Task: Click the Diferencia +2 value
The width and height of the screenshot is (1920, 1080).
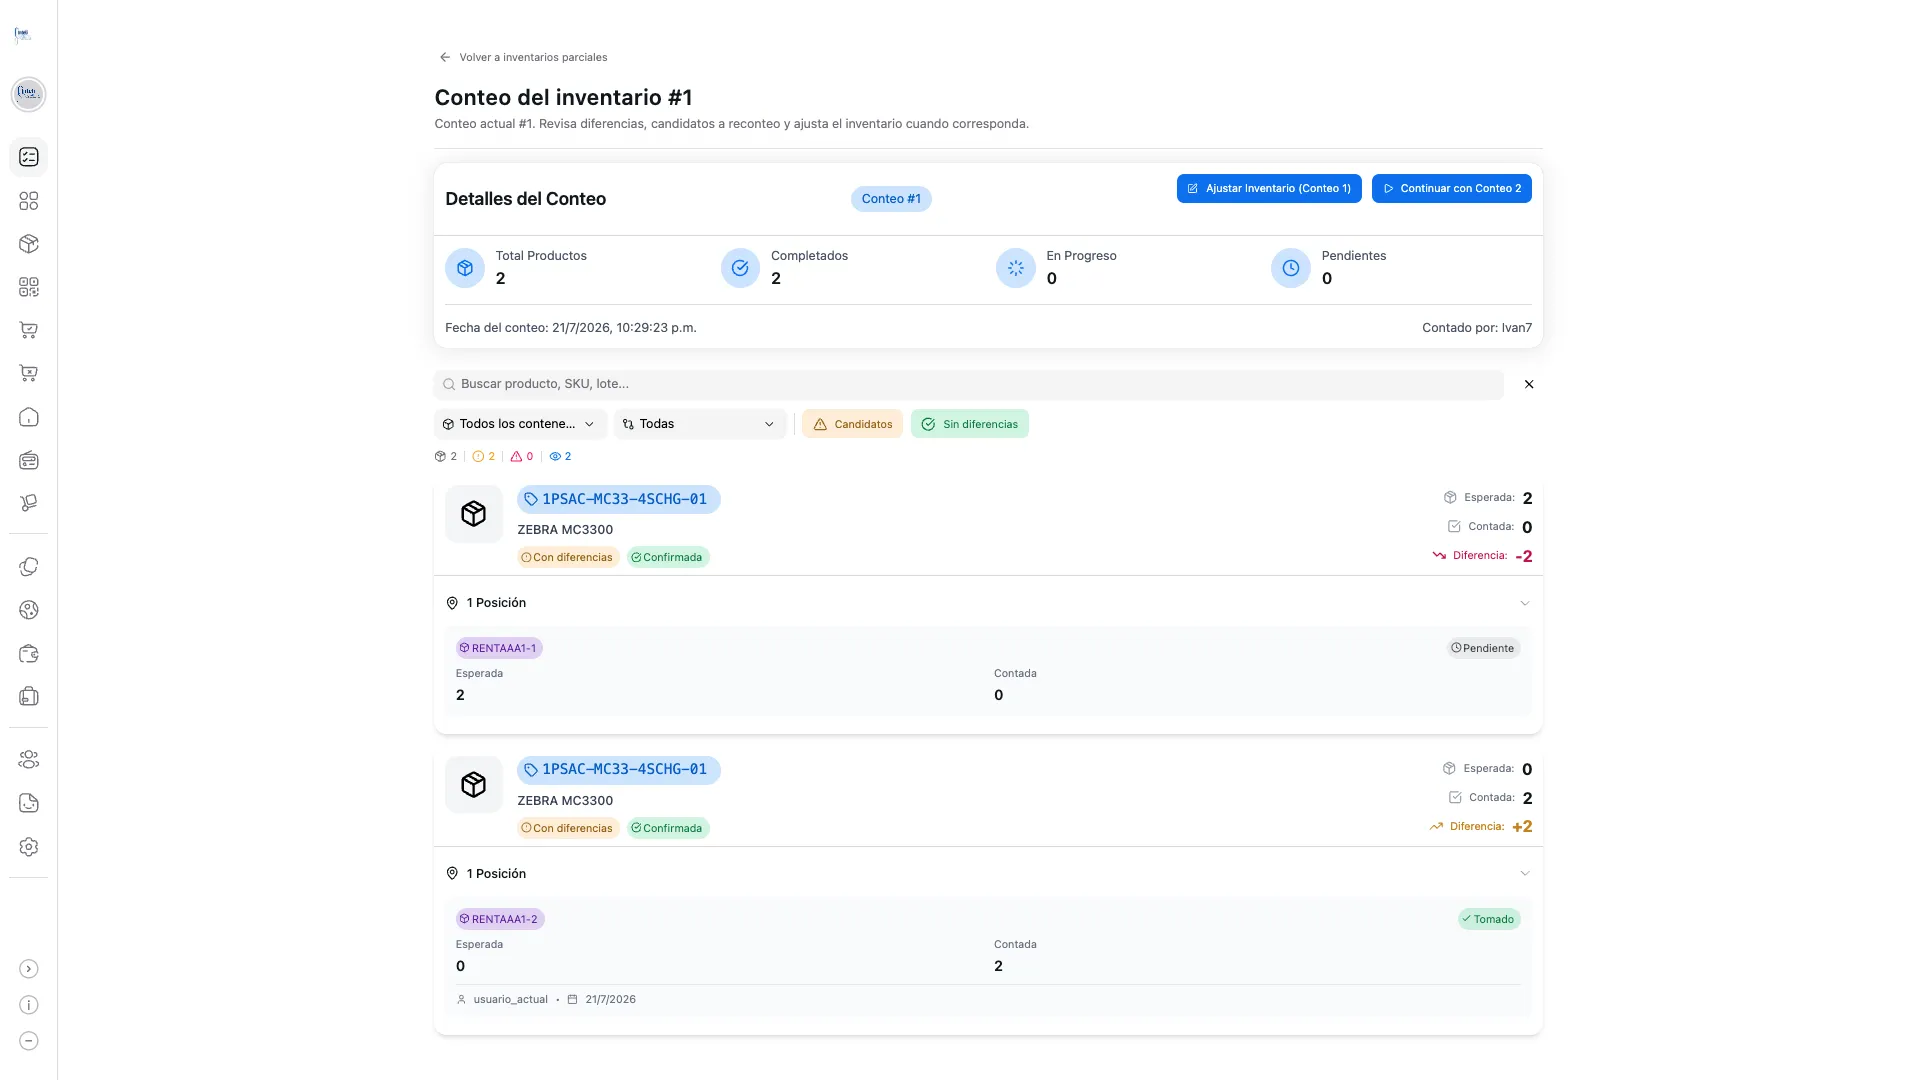Action: click(1522, 827)
